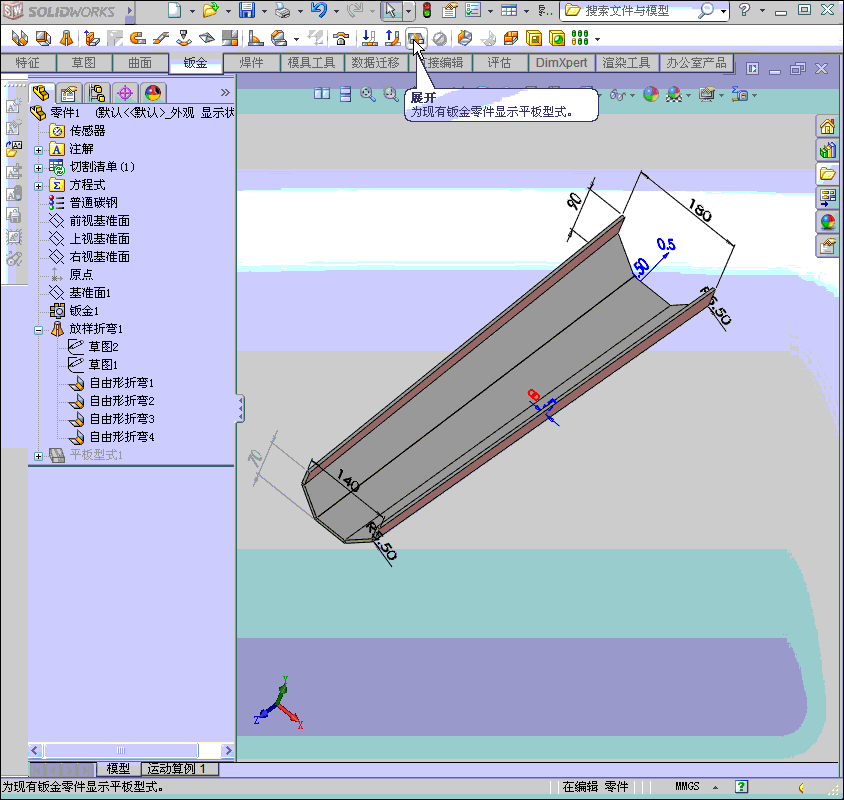The image size is (844, 800).
Task: Click the Flatten sheet metal icon
Action: [416, 38]
